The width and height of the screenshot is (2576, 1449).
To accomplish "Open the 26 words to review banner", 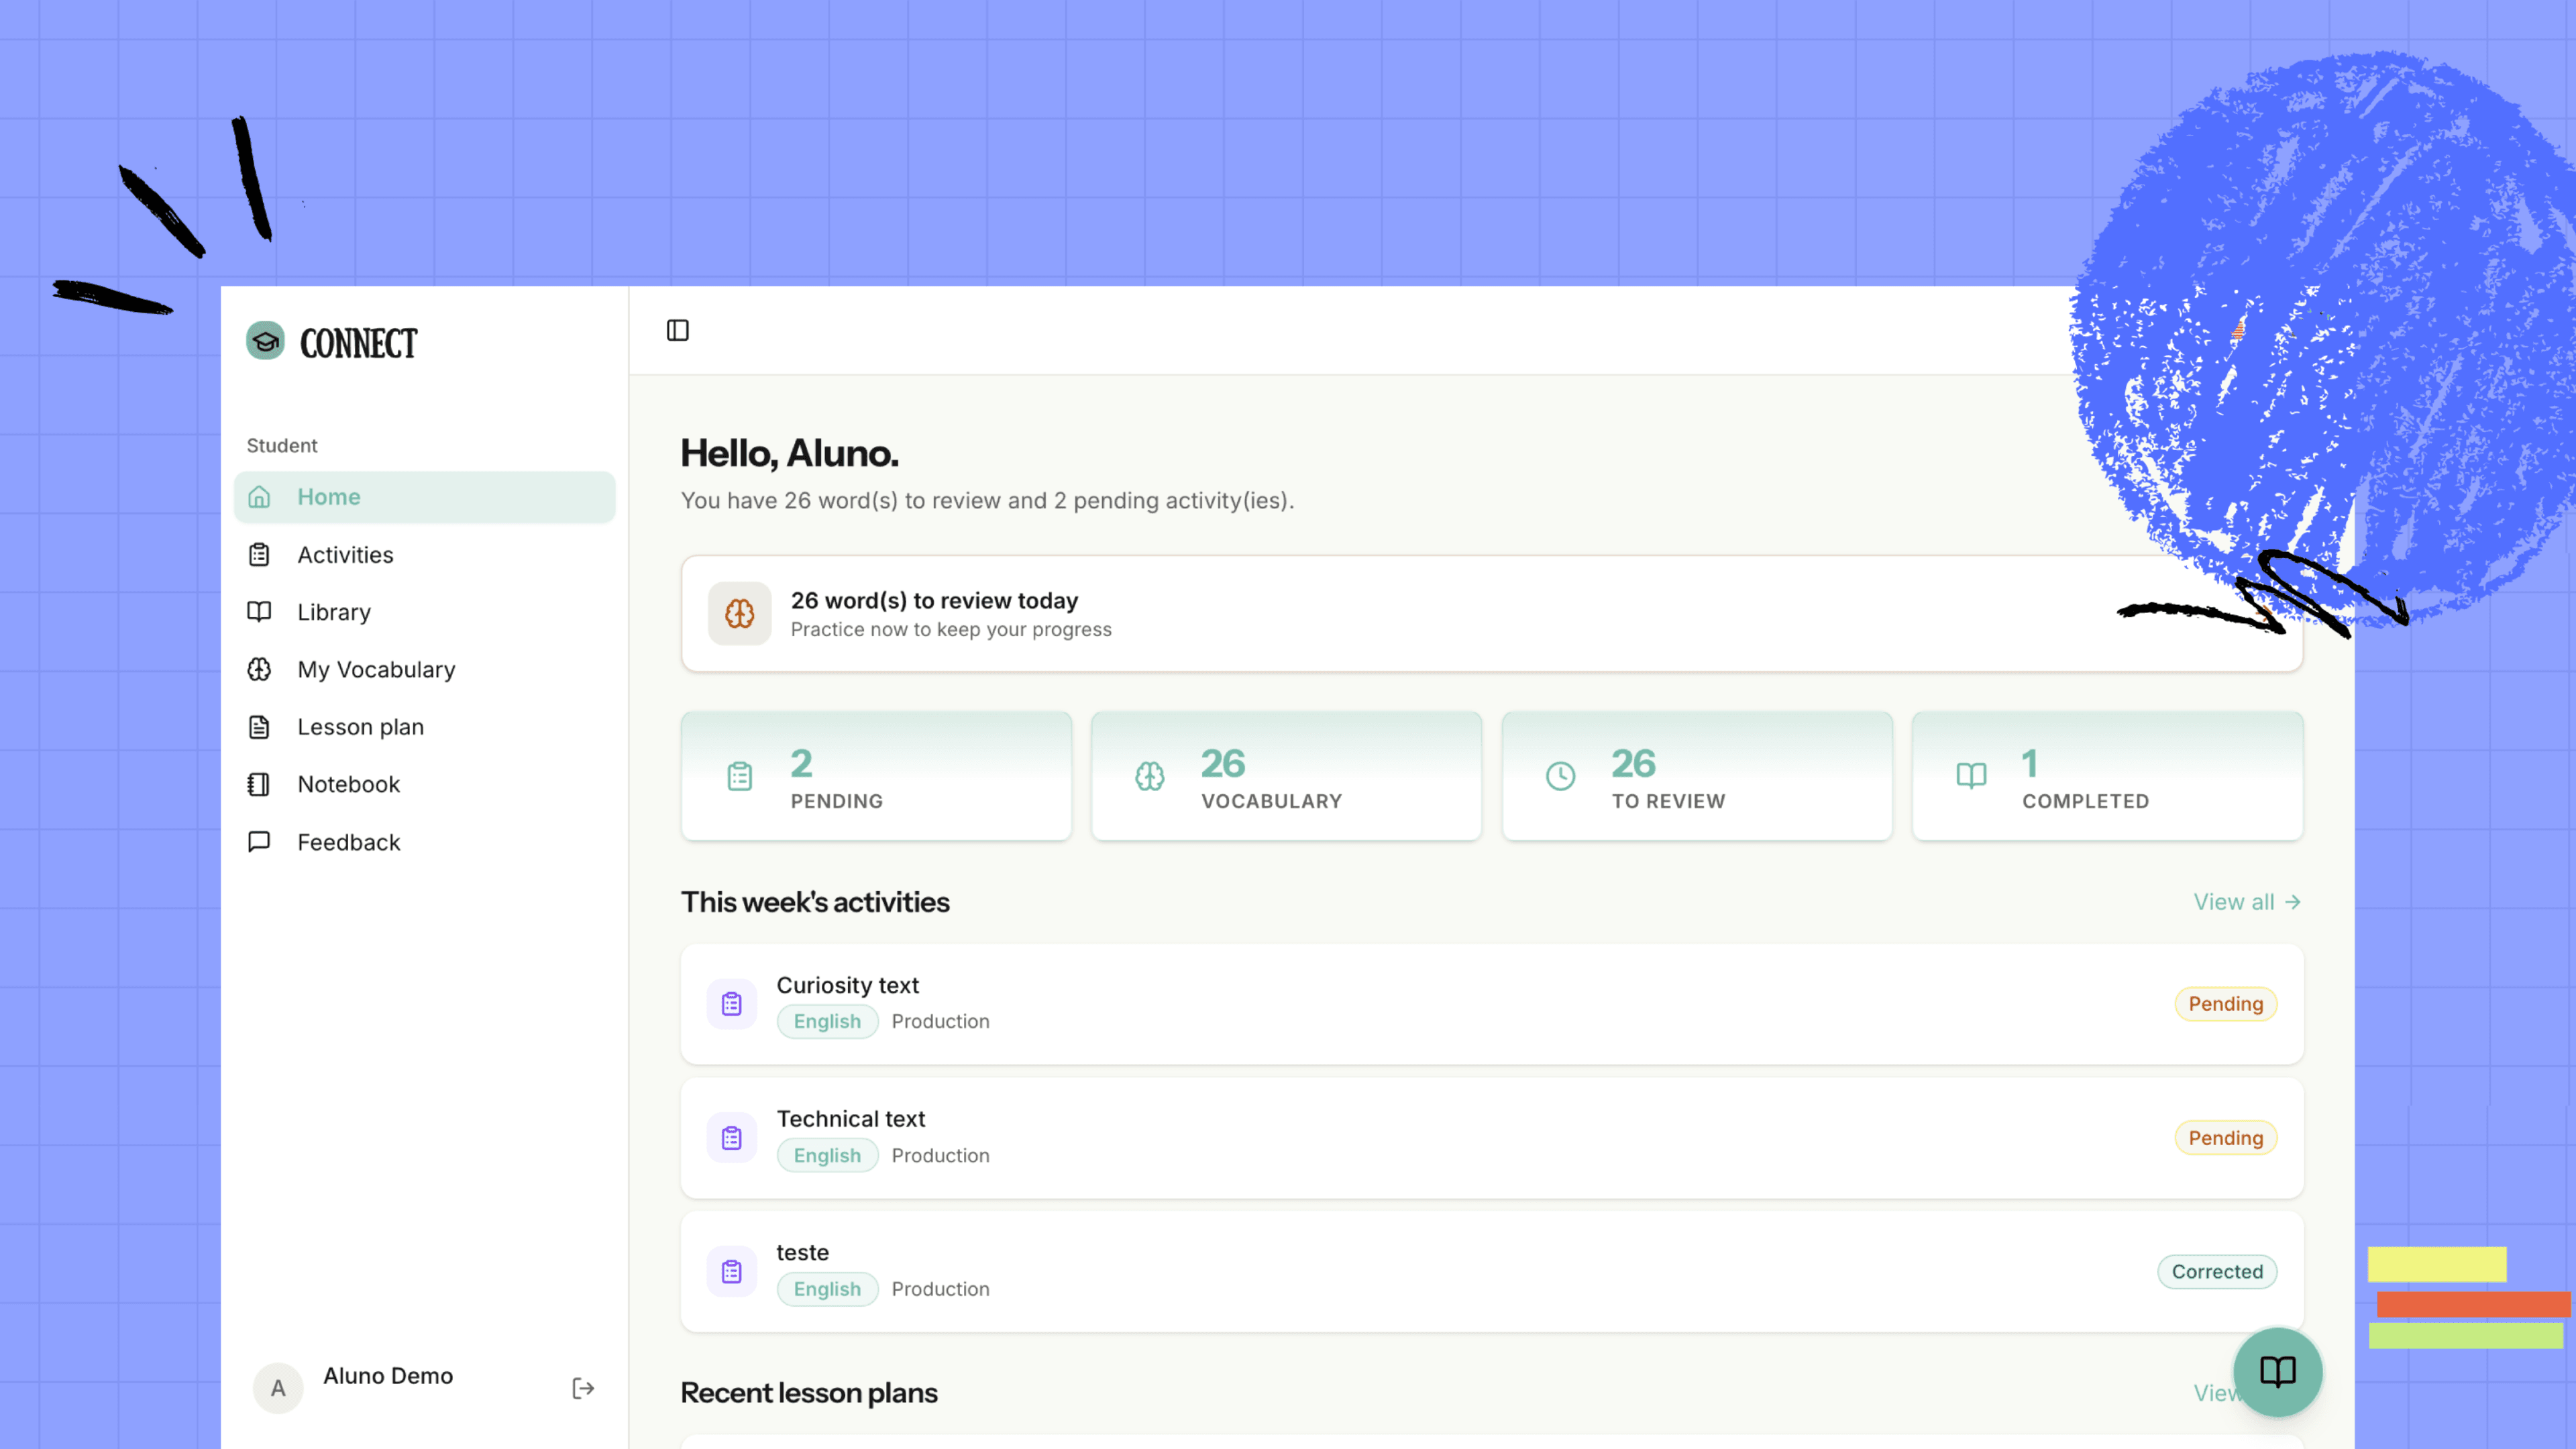I will click(x=1492, y=613).
